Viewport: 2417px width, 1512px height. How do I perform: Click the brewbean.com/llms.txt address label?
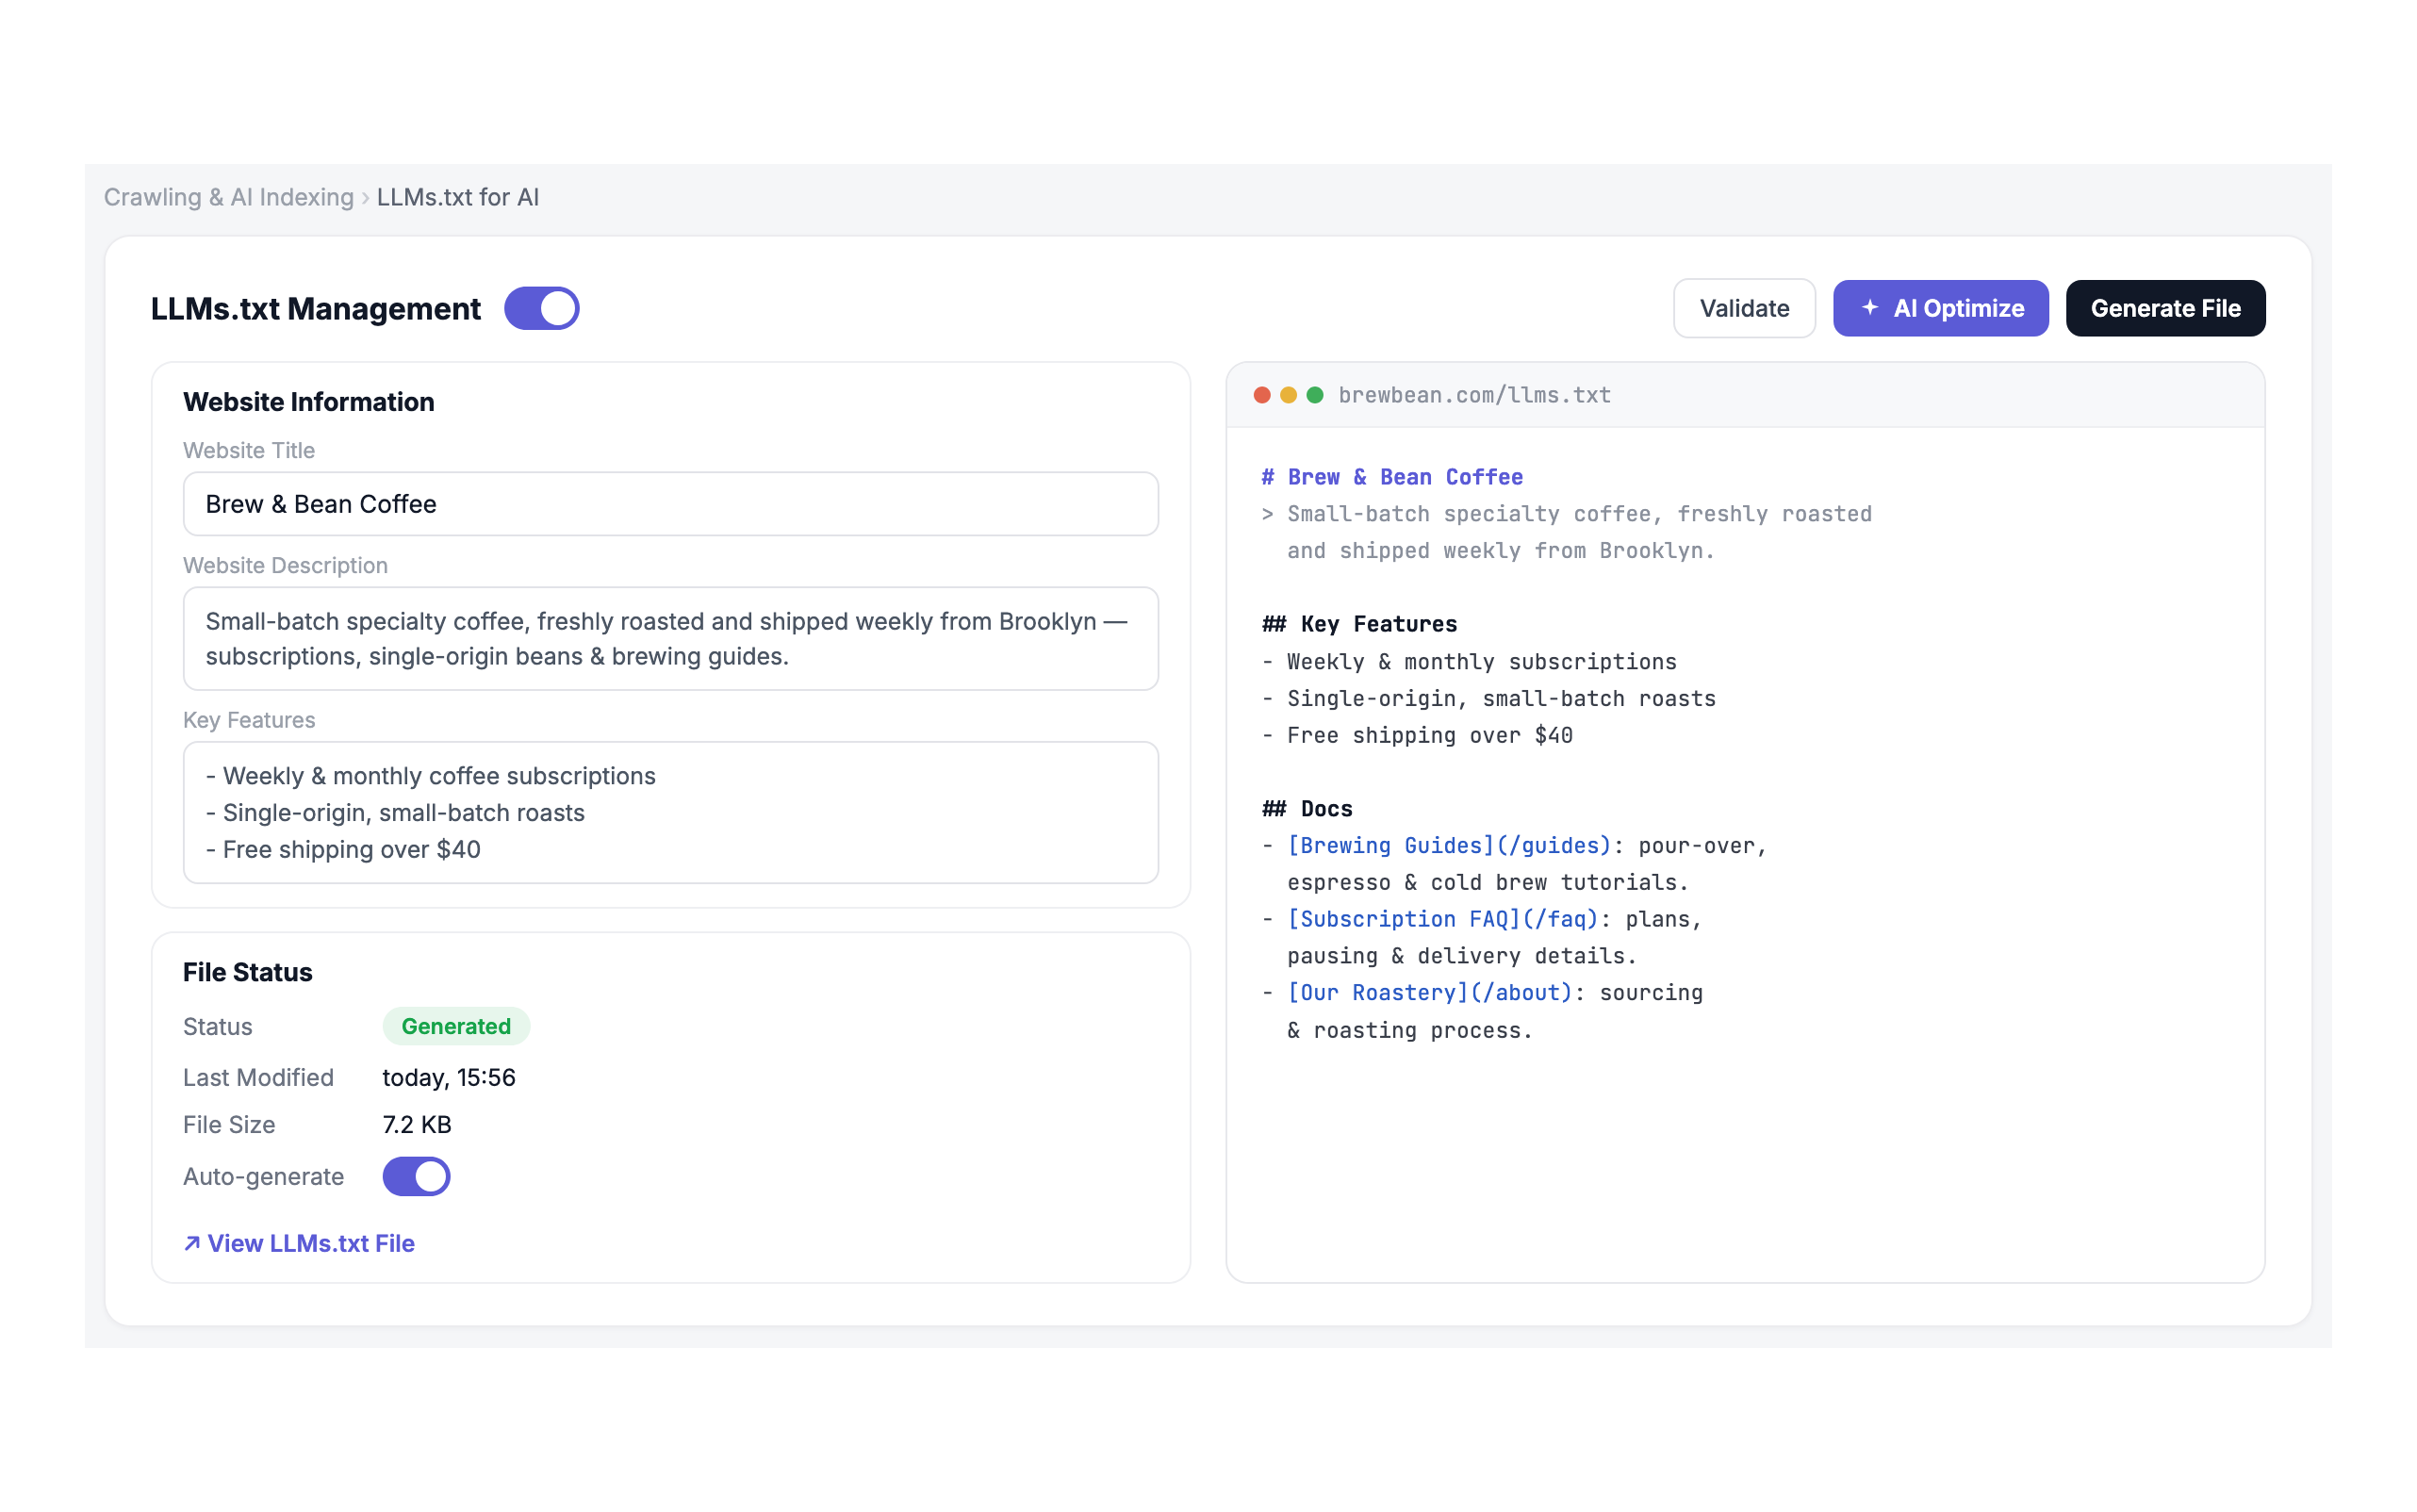click(x=1474, y=395)
